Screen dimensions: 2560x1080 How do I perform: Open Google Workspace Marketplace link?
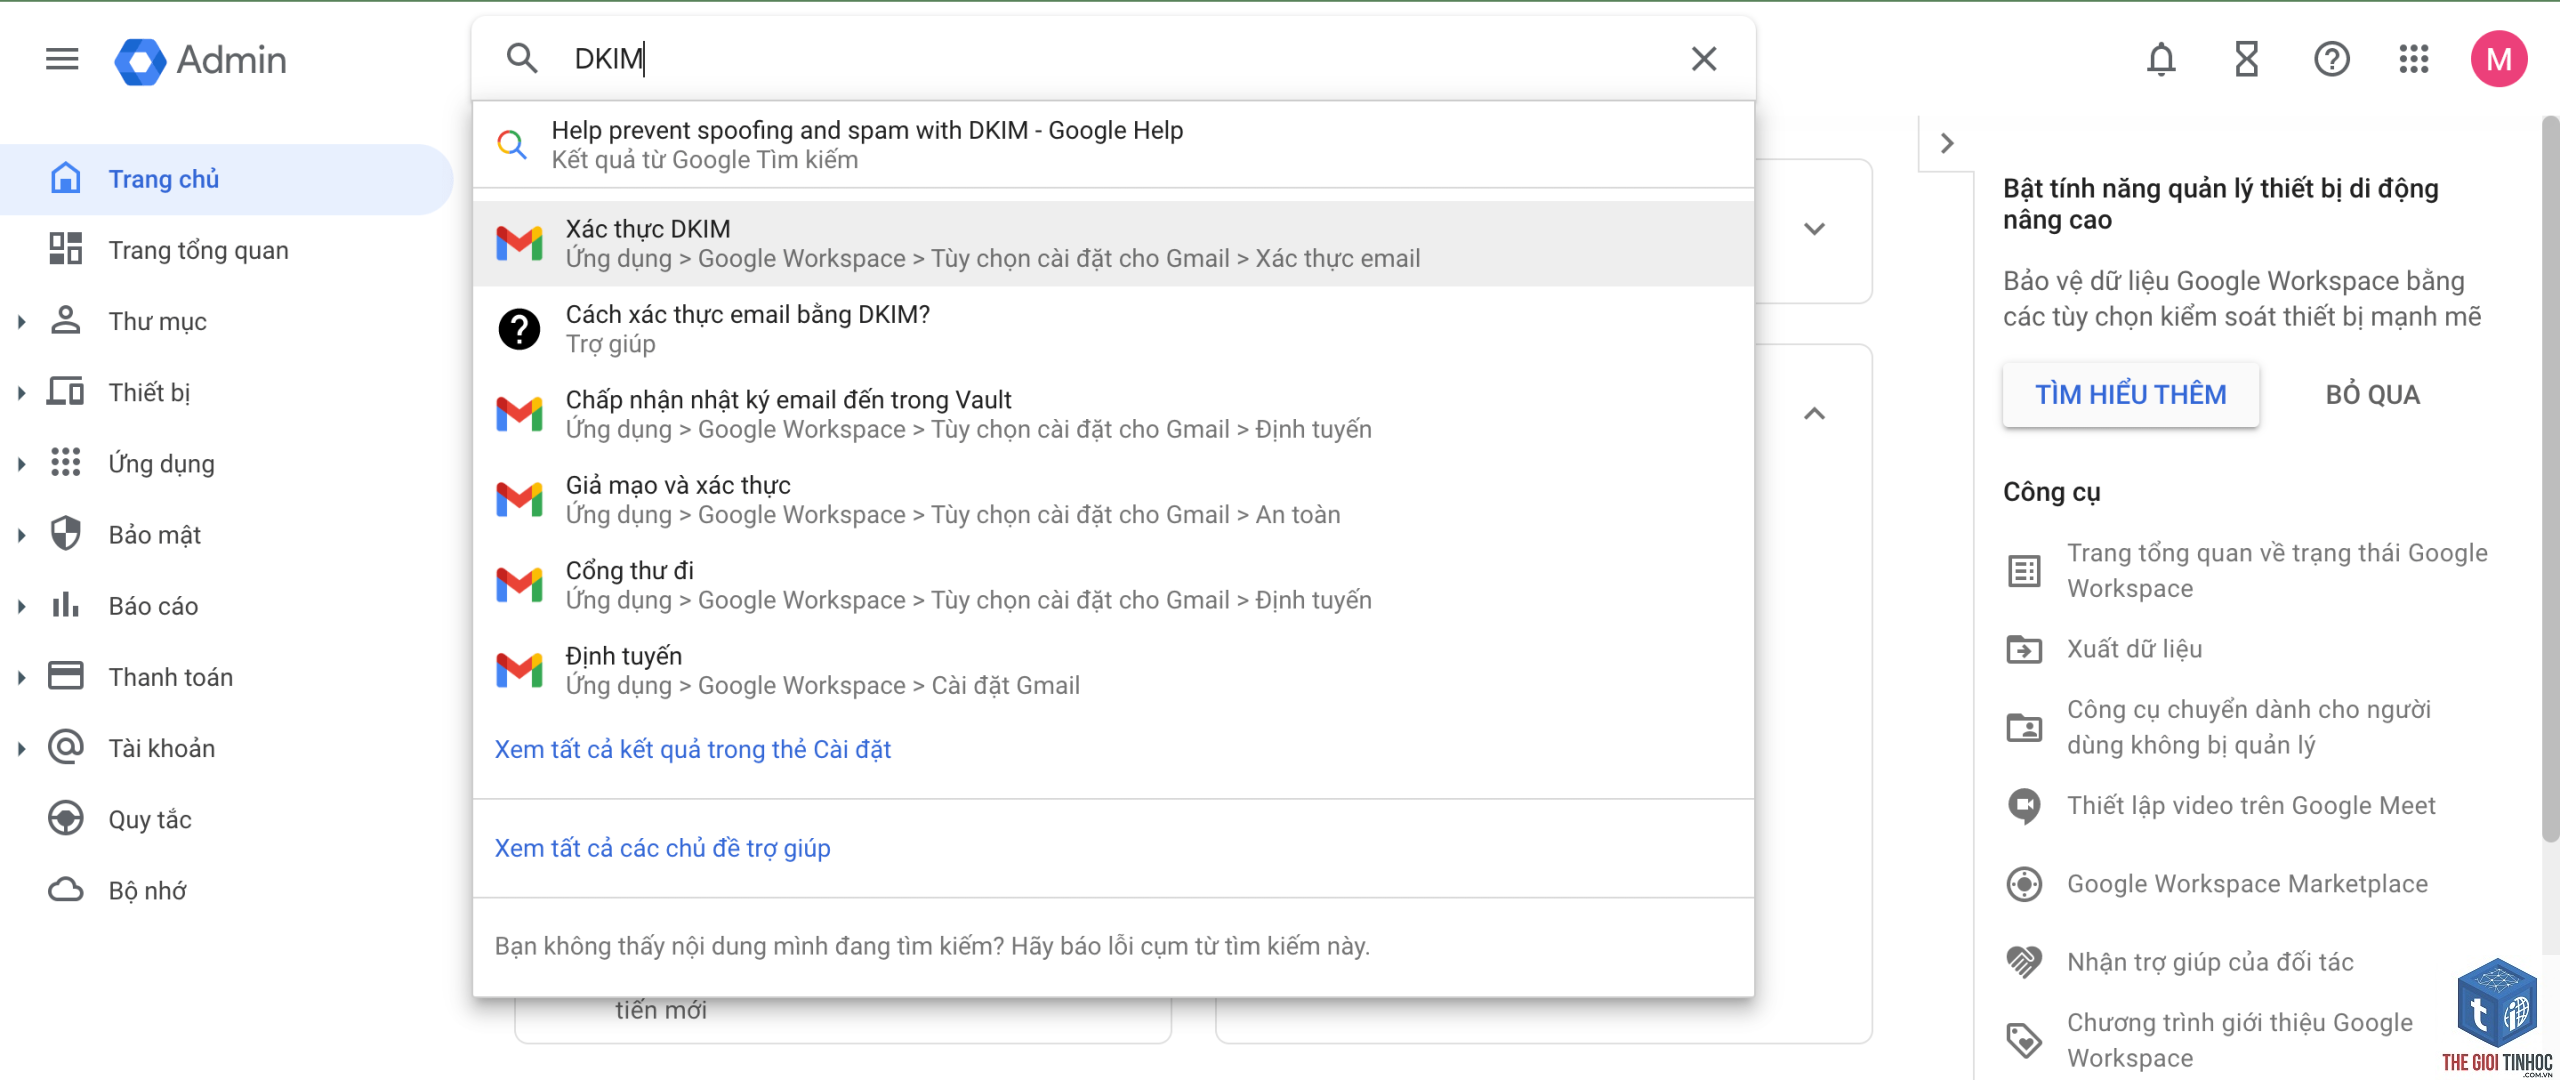click(x=2247, y=884)
